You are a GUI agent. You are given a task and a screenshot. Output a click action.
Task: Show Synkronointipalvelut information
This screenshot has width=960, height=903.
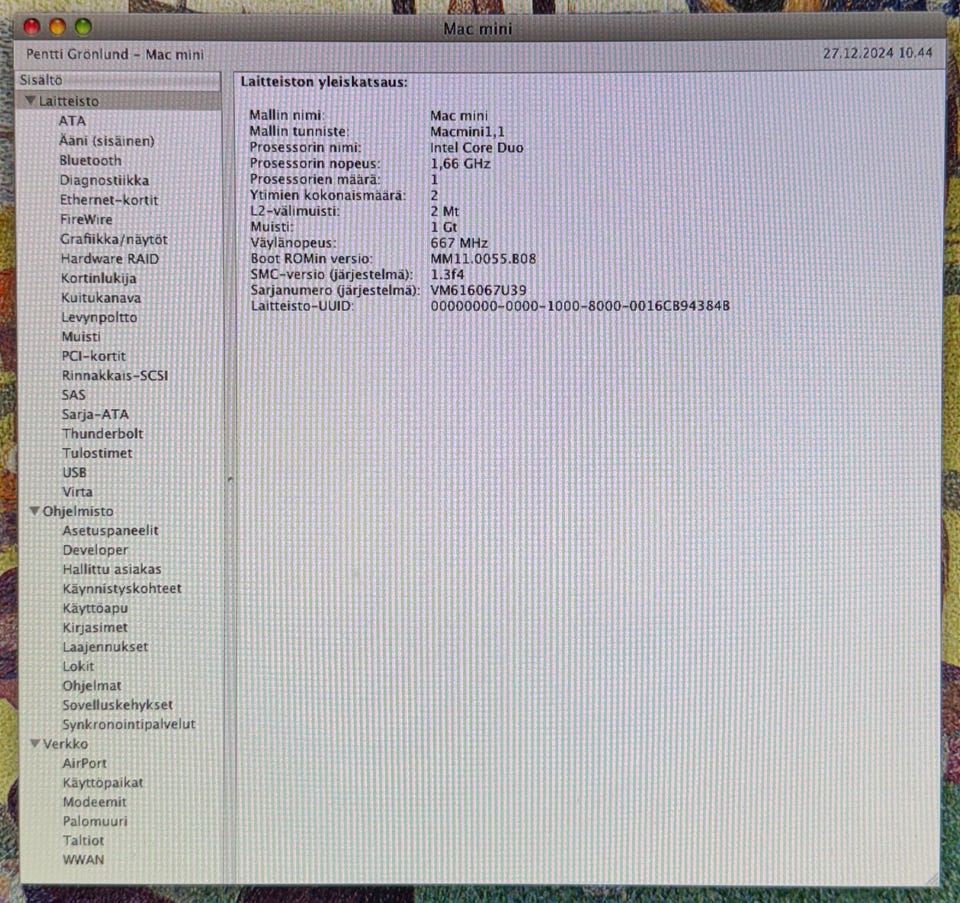pyautogui.click(x=129, y=724)
